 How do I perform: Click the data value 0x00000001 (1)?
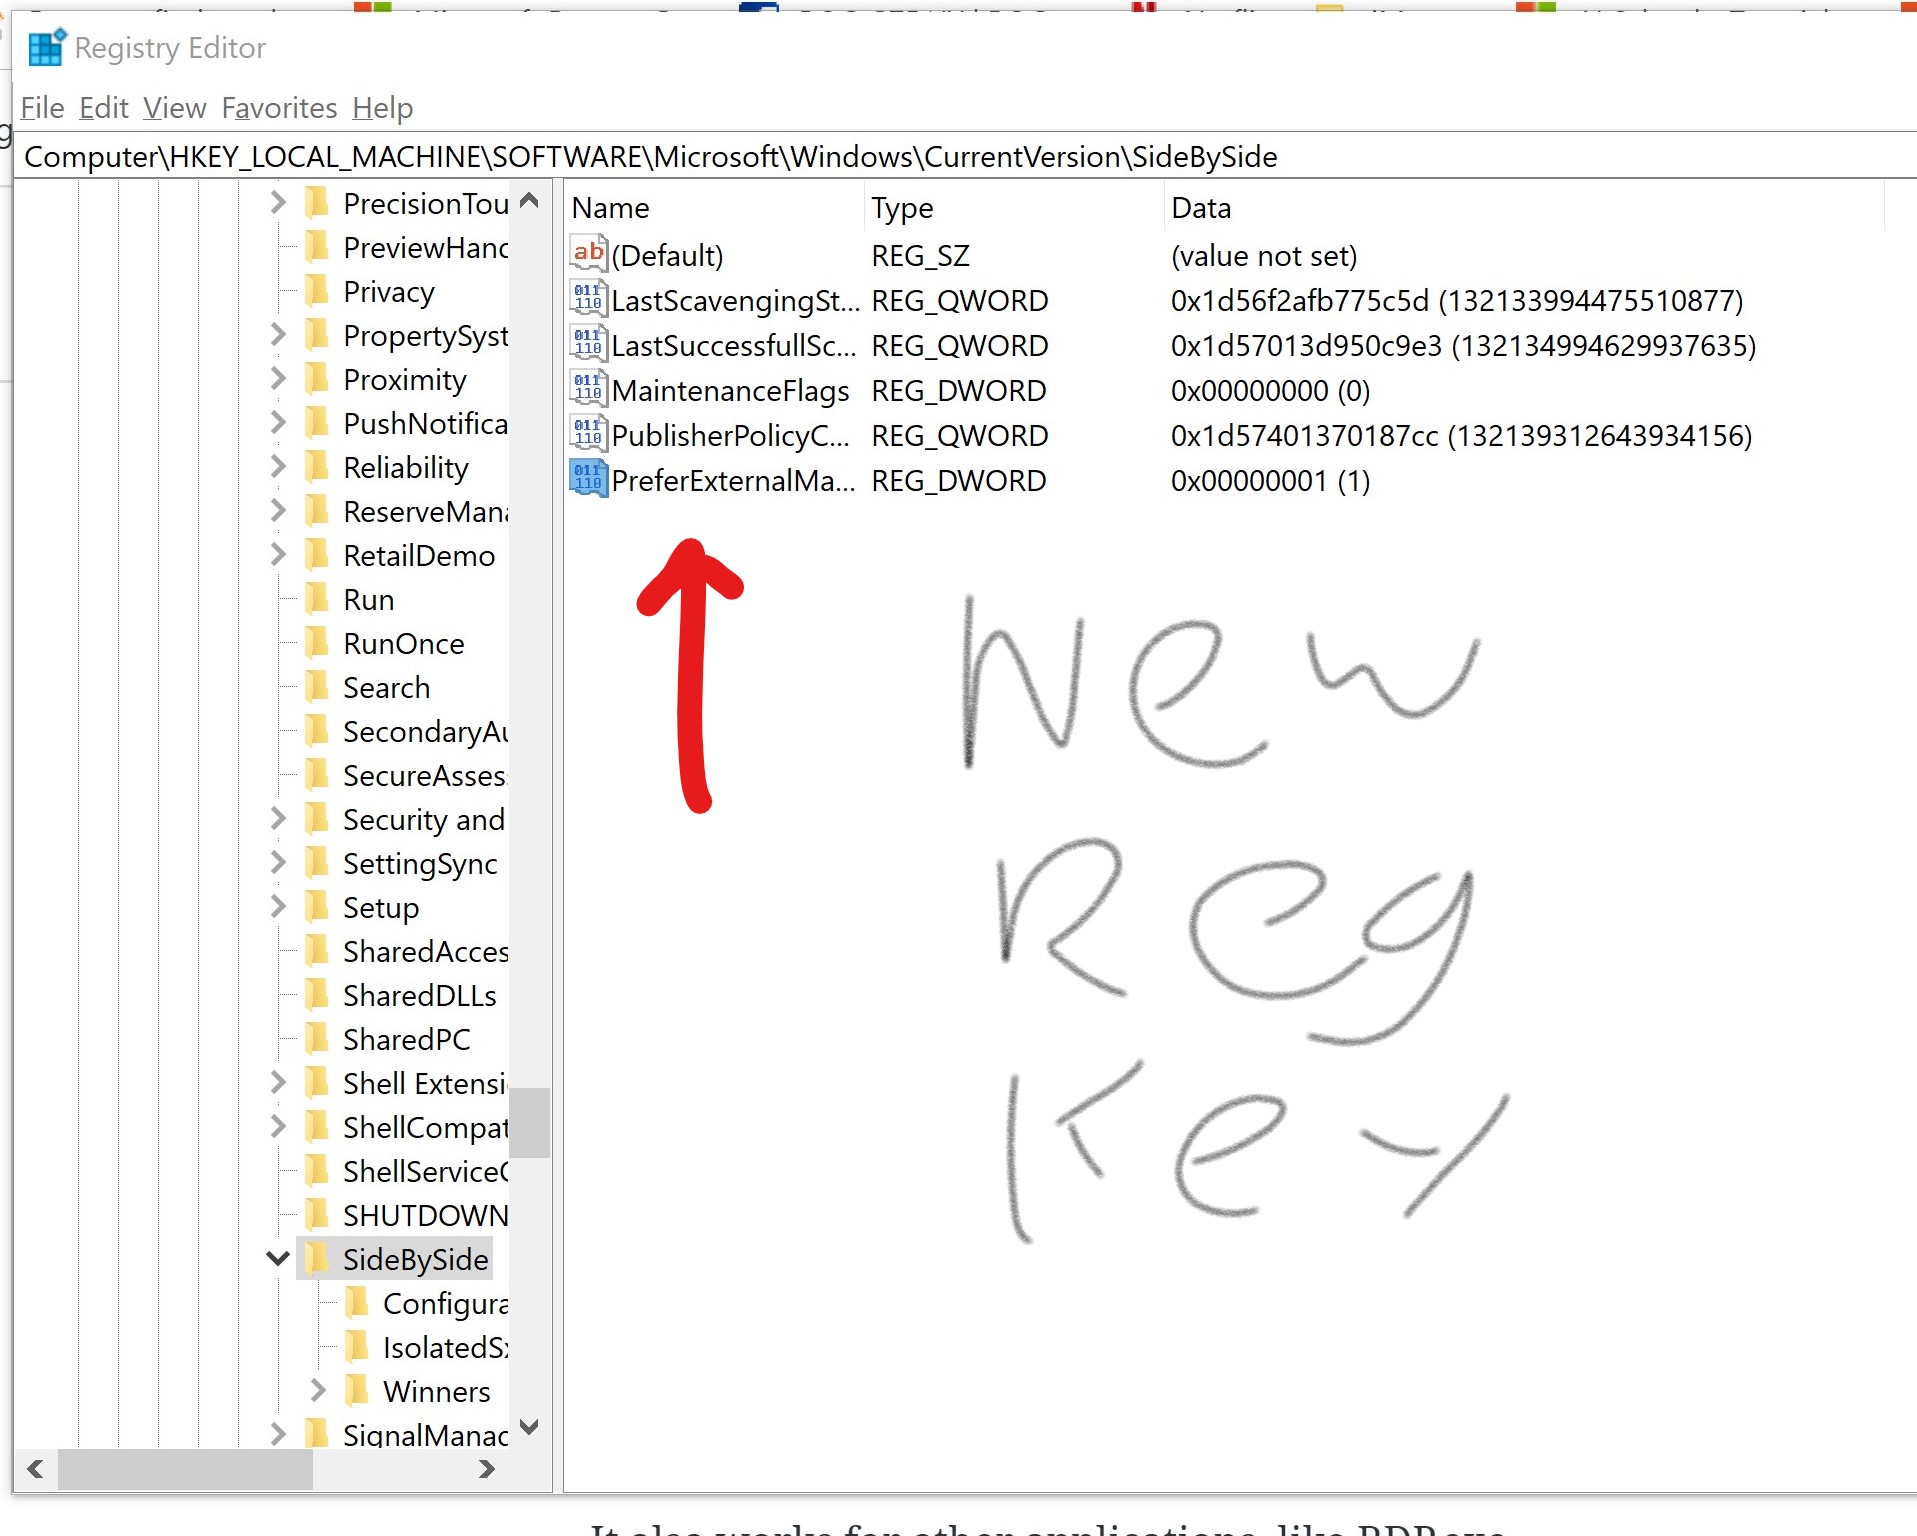click(x=1270, y=481)
